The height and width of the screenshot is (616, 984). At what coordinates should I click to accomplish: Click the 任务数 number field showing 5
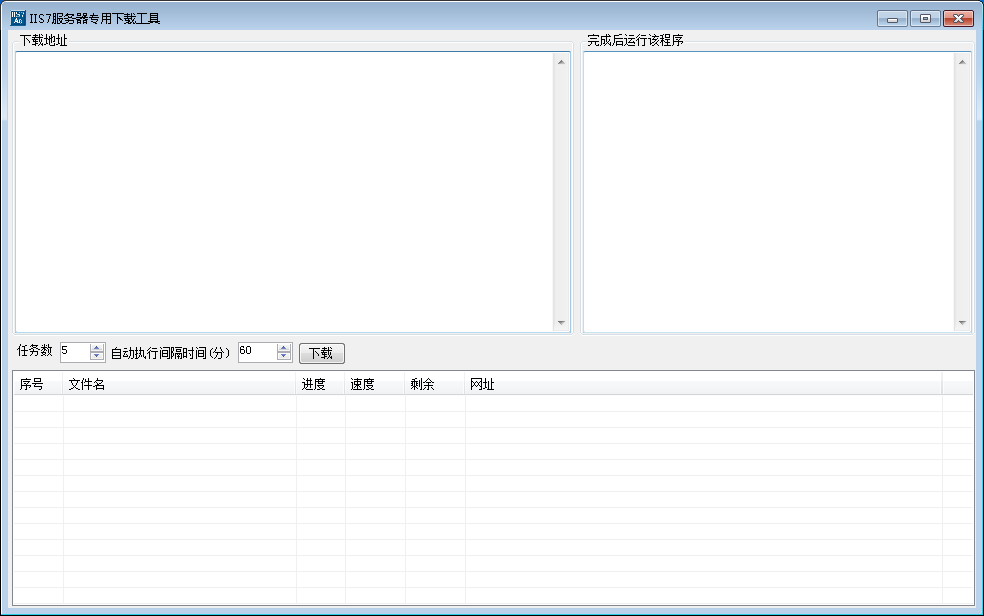[75, 352]
